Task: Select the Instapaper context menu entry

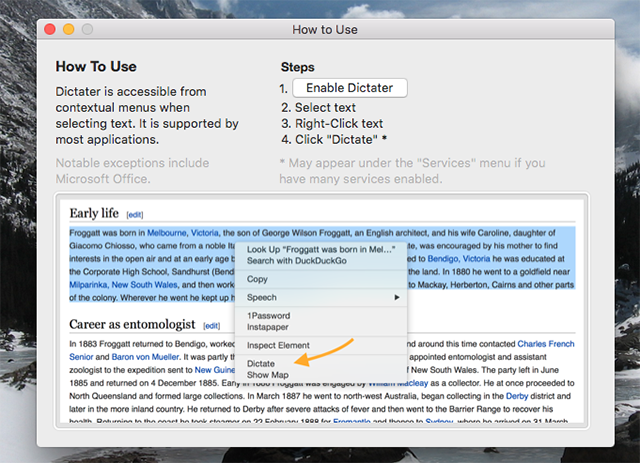Action: pos(267,327)
